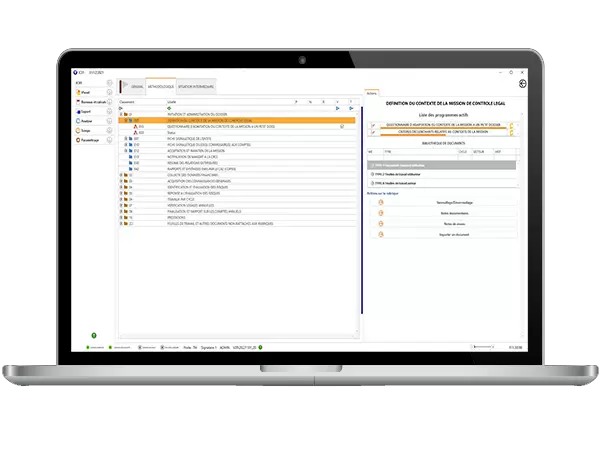Expand the Initiation et administration du dossier folder
Viewport: 600px width, 450px height.
pos(121,115)
